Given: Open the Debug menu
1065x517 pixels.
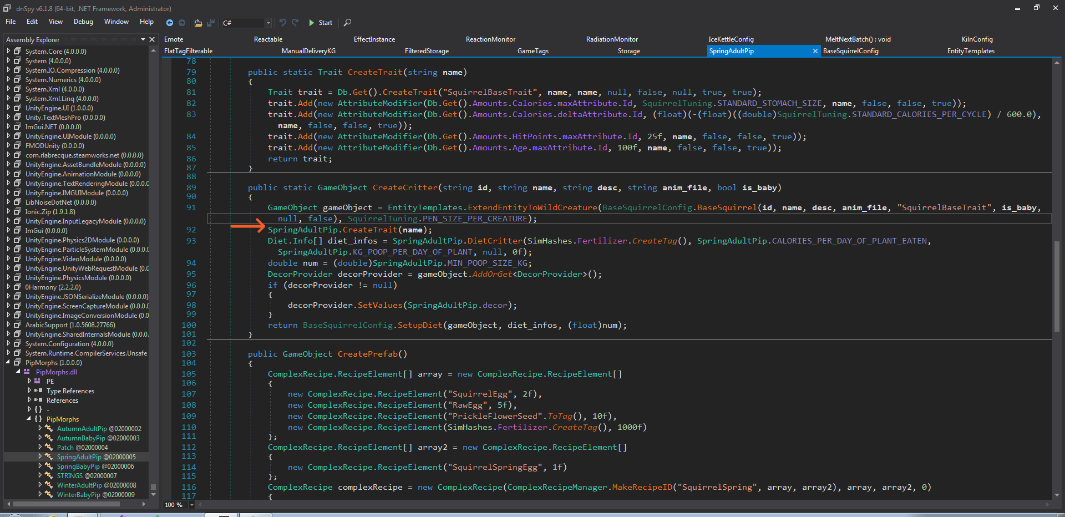Looking at the screenshot, I should pyautogui.click(x=84, y=21).
